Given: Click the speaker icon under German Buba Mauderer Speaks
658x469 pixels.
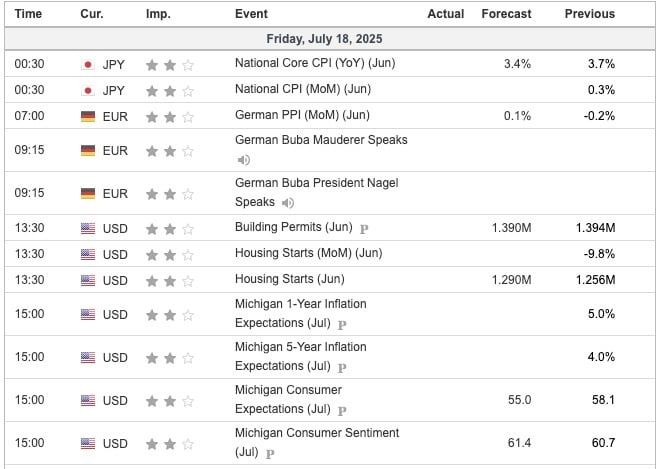Looking at the screenshot, I should point(243,160).
